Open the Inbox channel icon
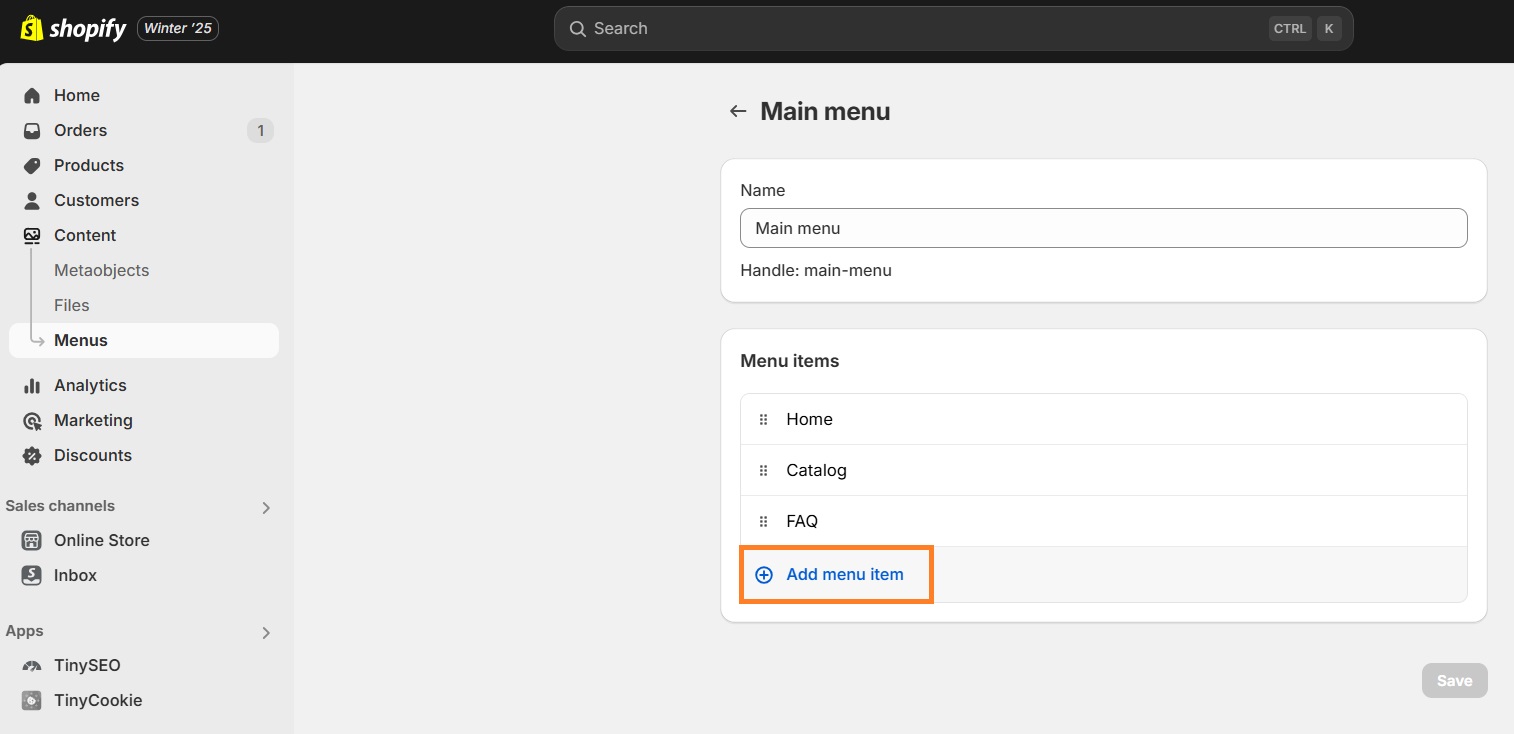Image resolution: width=1514 pixels, height=734 pixels. [33, 575]
